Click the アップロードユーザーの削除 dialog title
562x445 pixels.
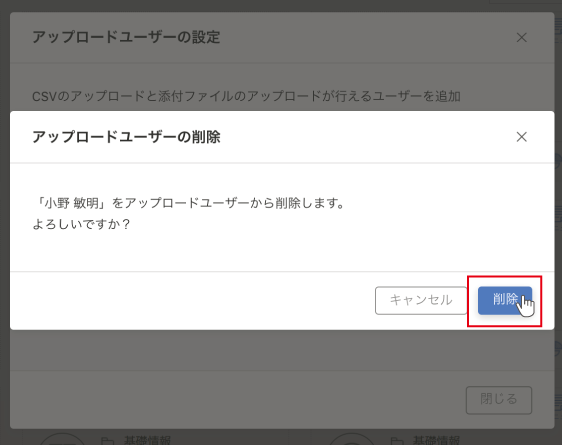click(126, 137)
